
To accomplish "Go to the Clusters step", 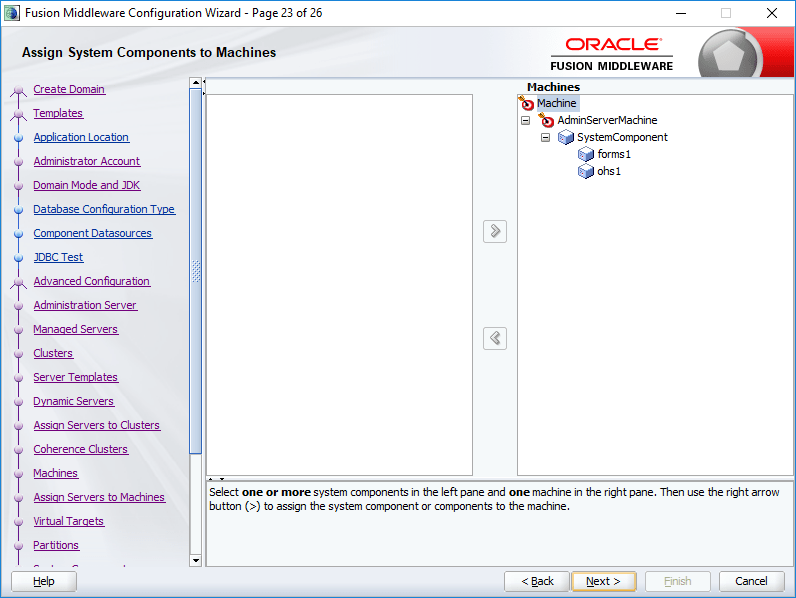I will (x=53, y=353).
